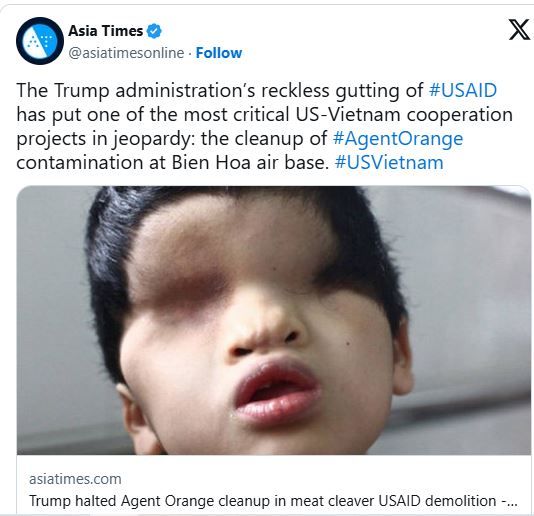Click the word Trump in tweet text
This screenshot has height=516, width=534.
(x=82, y=91)
